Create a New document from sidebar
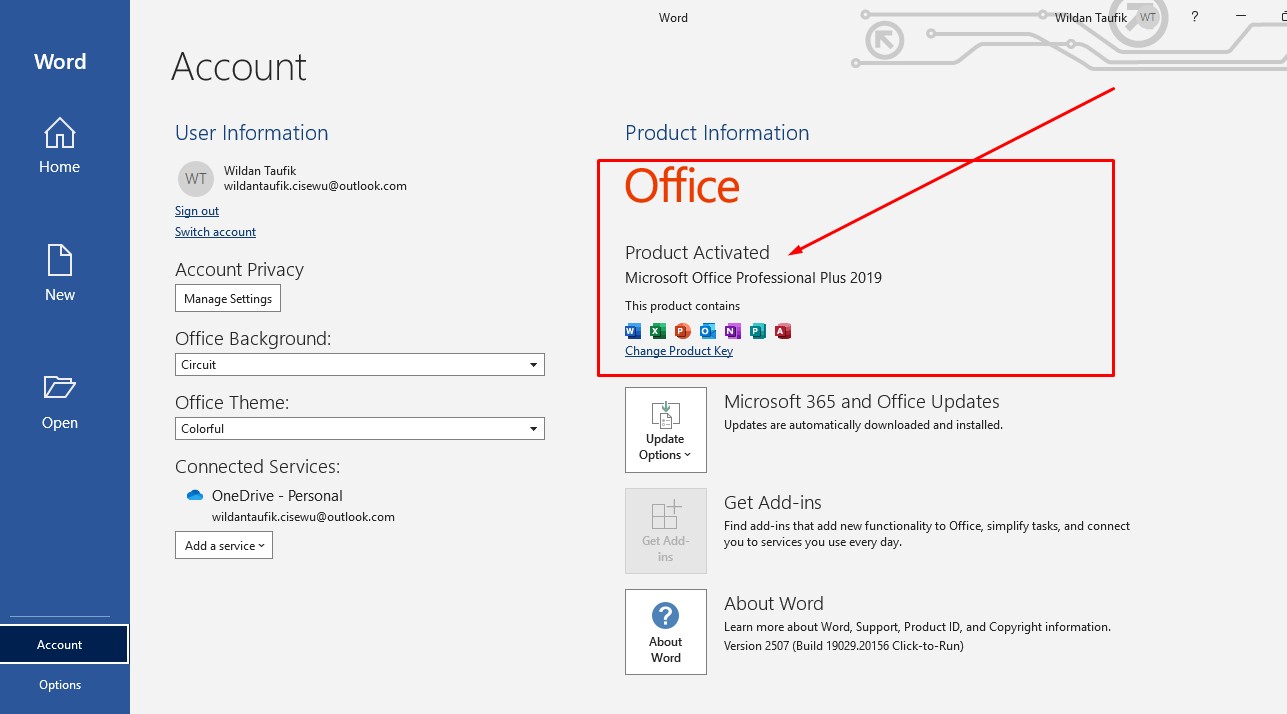 pos(59,274)
